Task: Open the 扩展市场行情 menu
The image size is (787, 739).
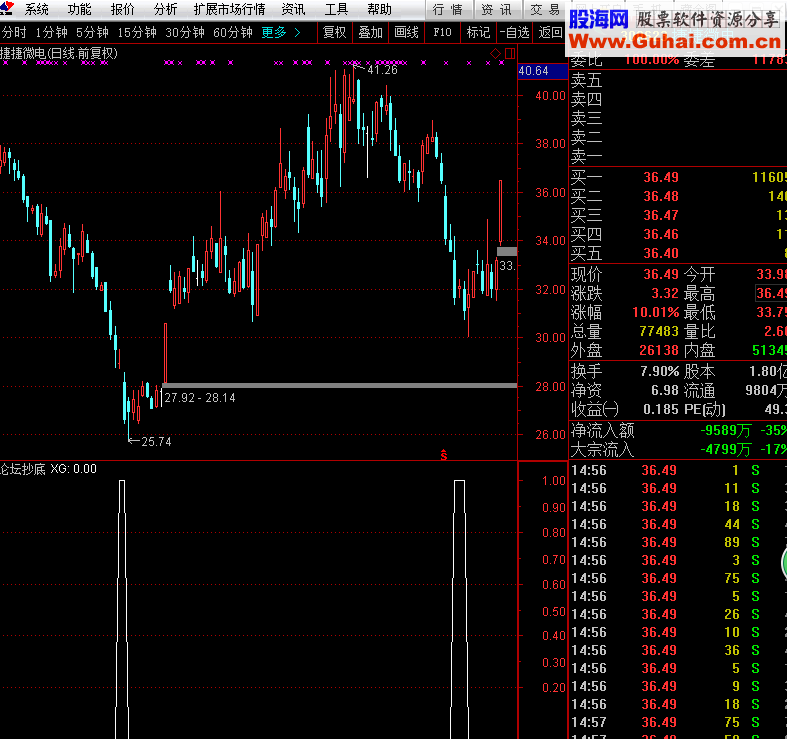Action: point(229,9)
